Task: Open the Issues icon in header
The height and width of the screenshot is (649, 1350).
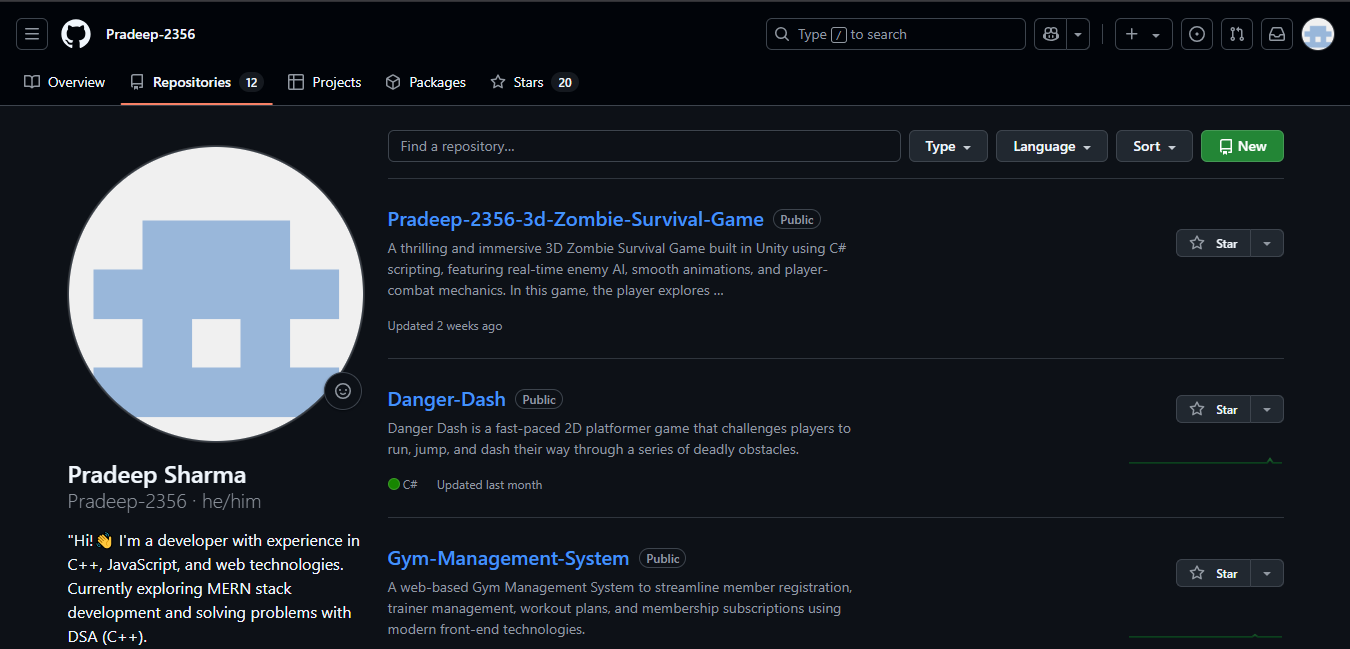Action: [x=1197, y=34]
